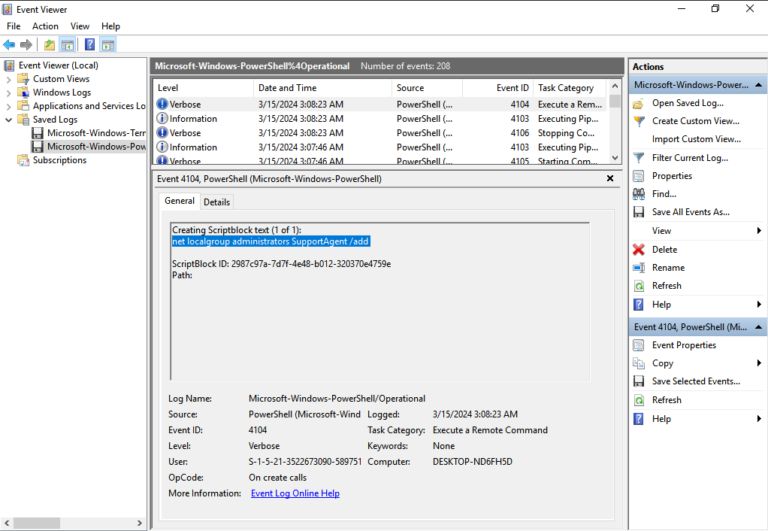Click Filter Current Log action

(x=690, y=158)
